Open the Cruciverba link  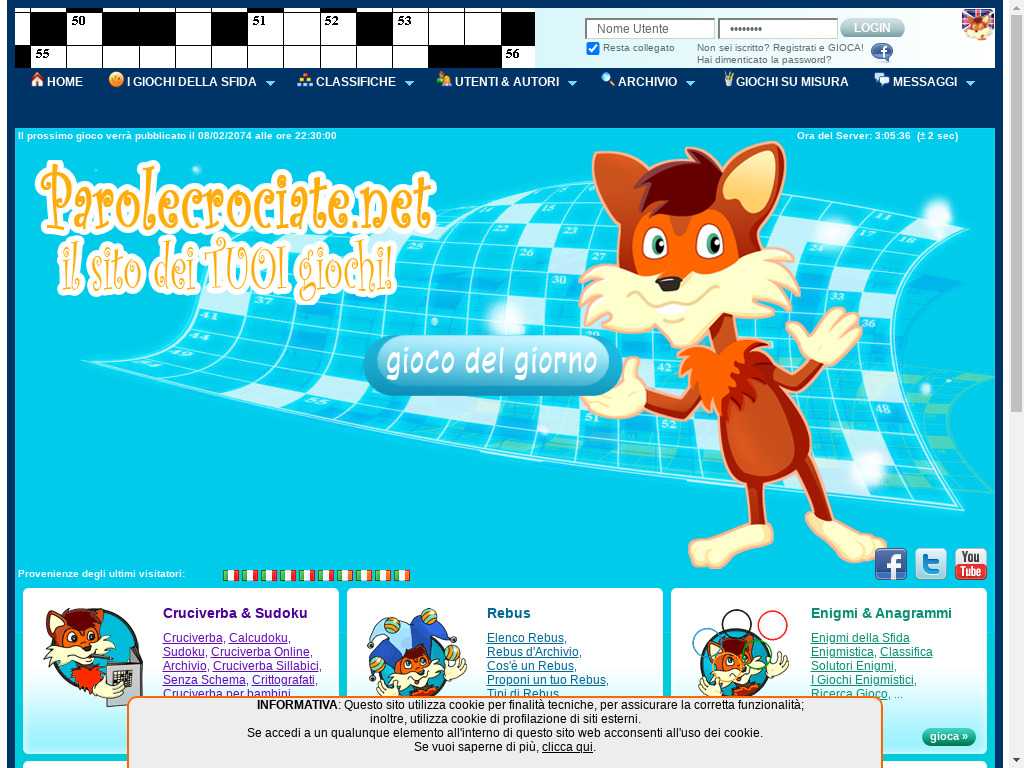pyautogui.click(x=193, y=638)
